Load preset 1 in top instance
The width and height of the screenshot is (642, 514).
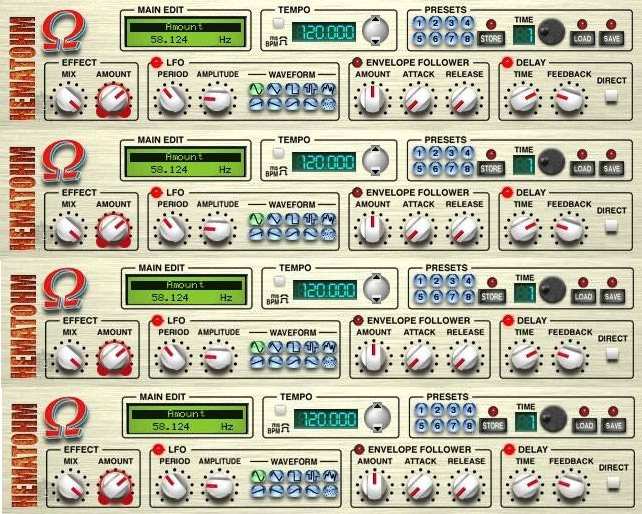tap(418, 23)
